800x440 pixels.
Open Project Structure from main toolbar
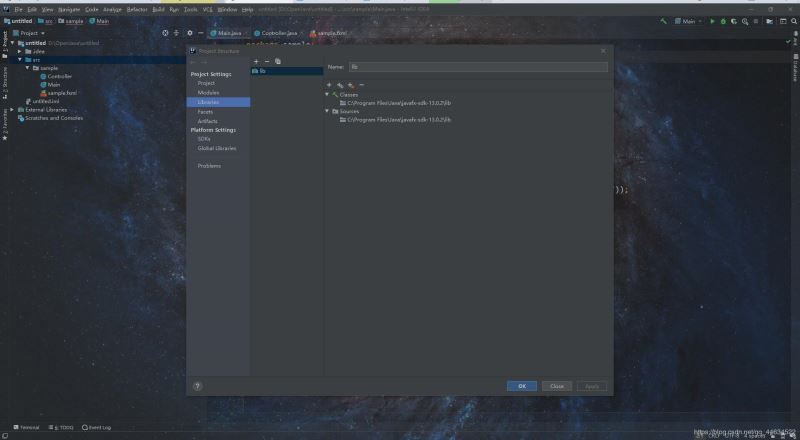point(769,21)
